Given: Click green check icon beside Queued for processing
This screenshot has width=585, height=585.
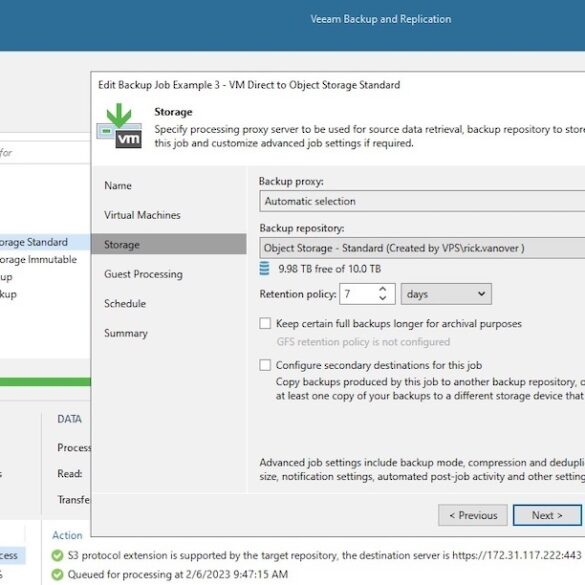Looking at the screenshot, I should click(x=57, y=574).
